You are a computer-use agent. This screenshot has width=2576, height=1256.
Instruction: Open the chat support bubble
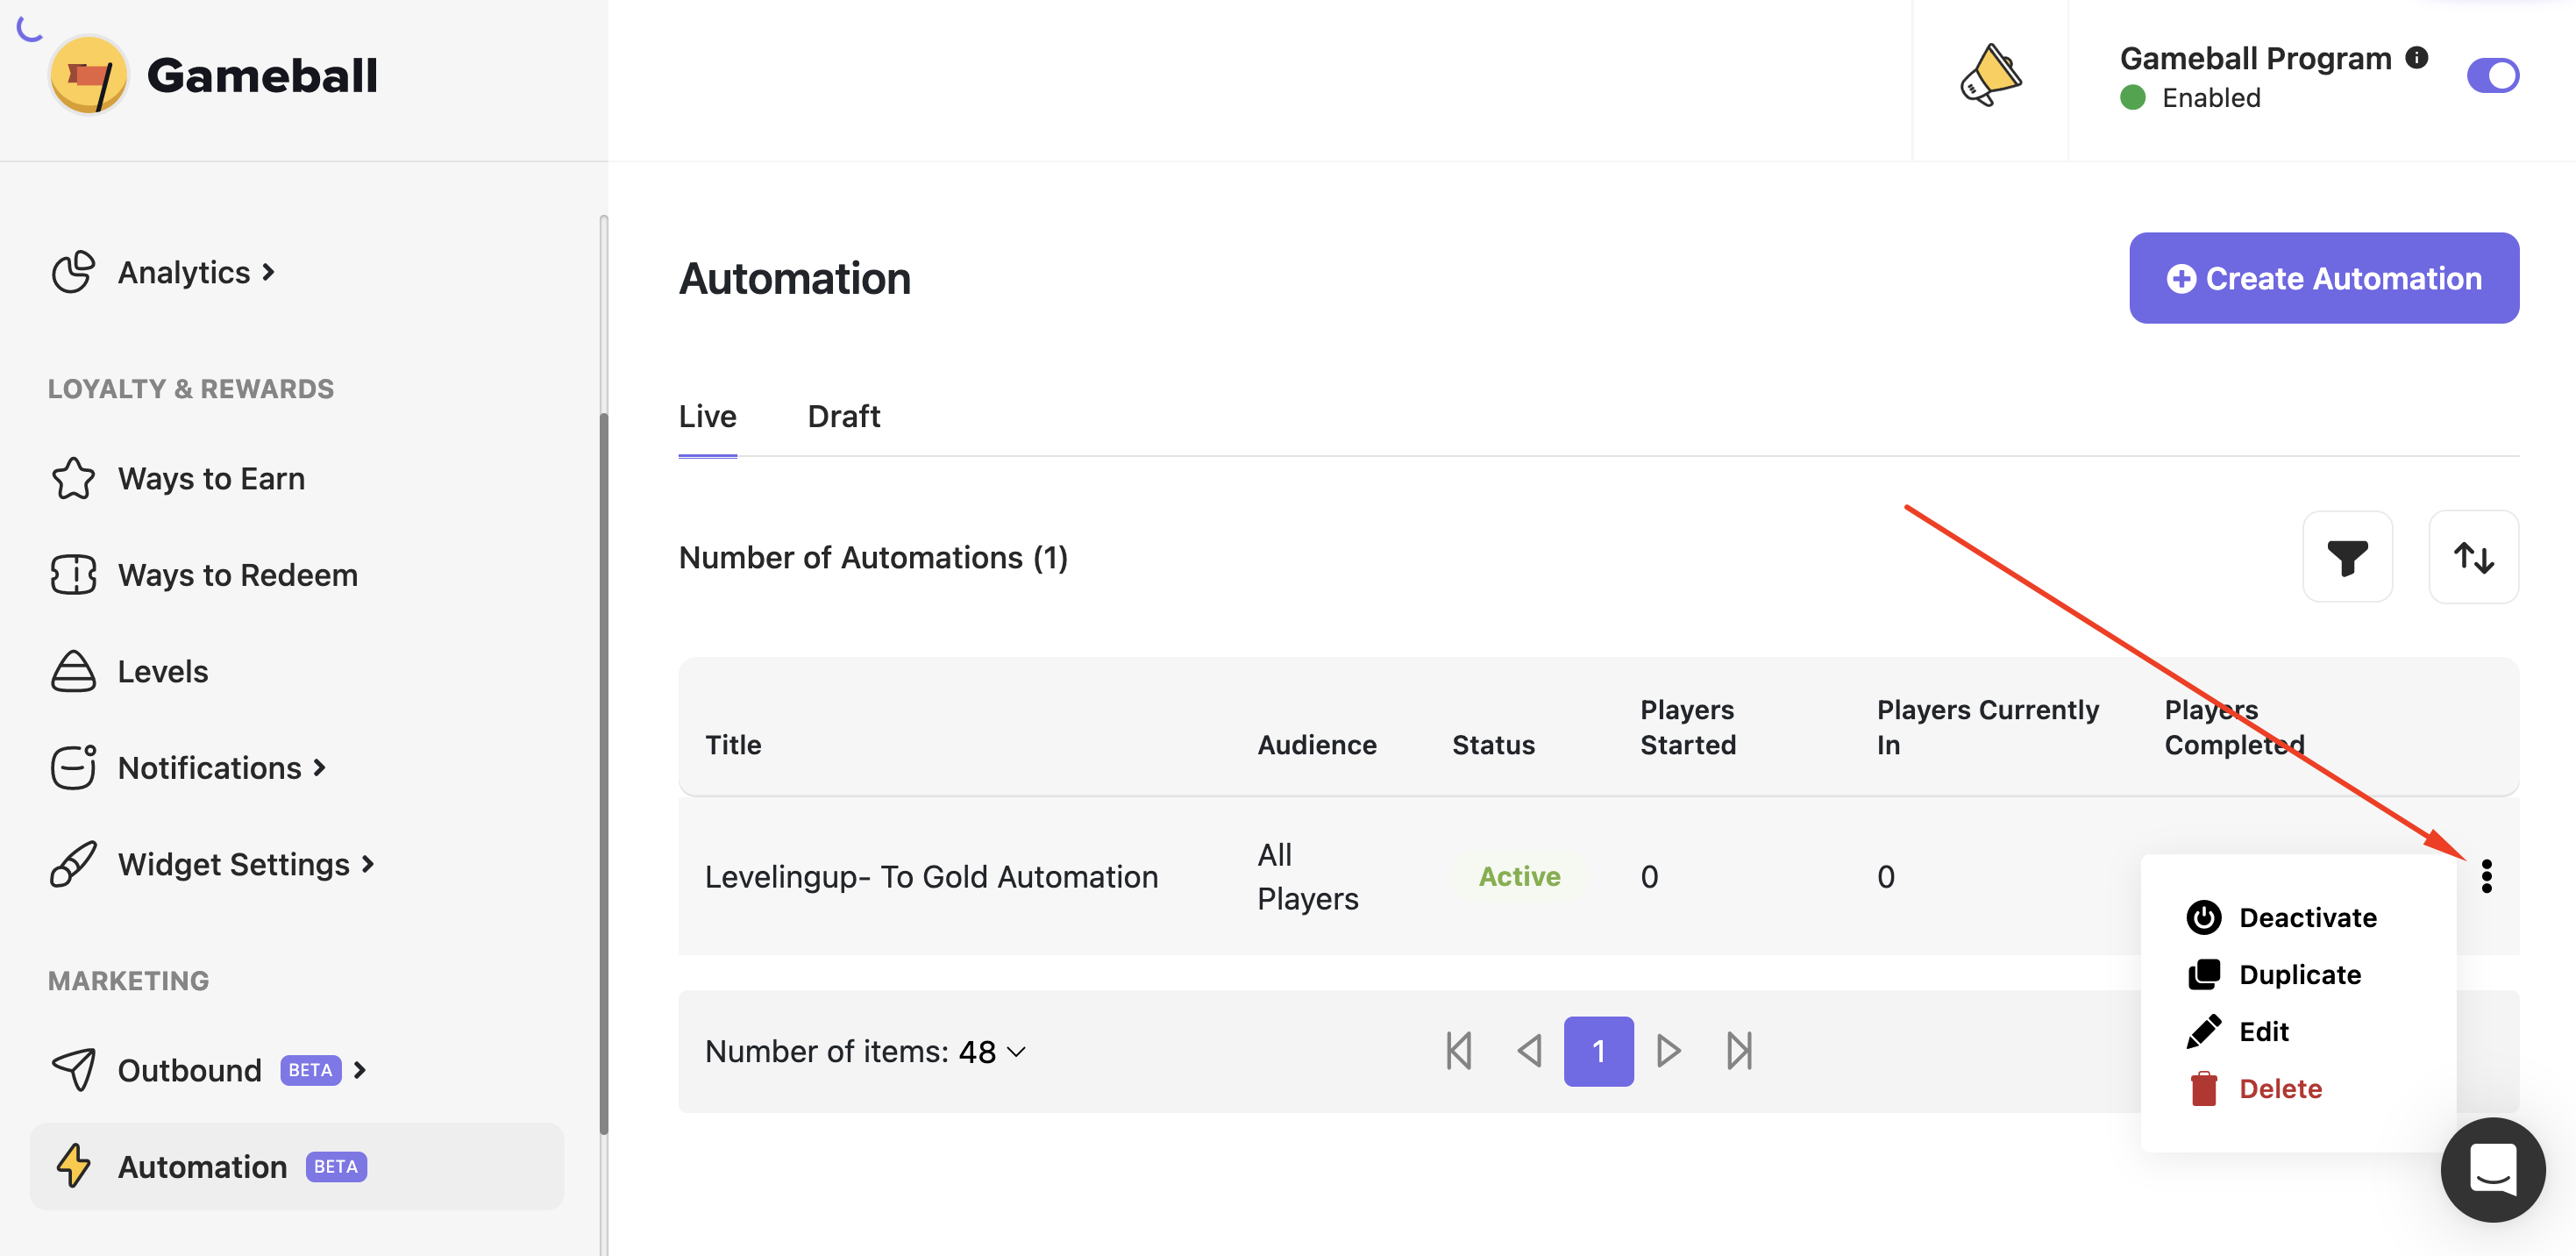pyautogui.click(x=2492, y=1169)
